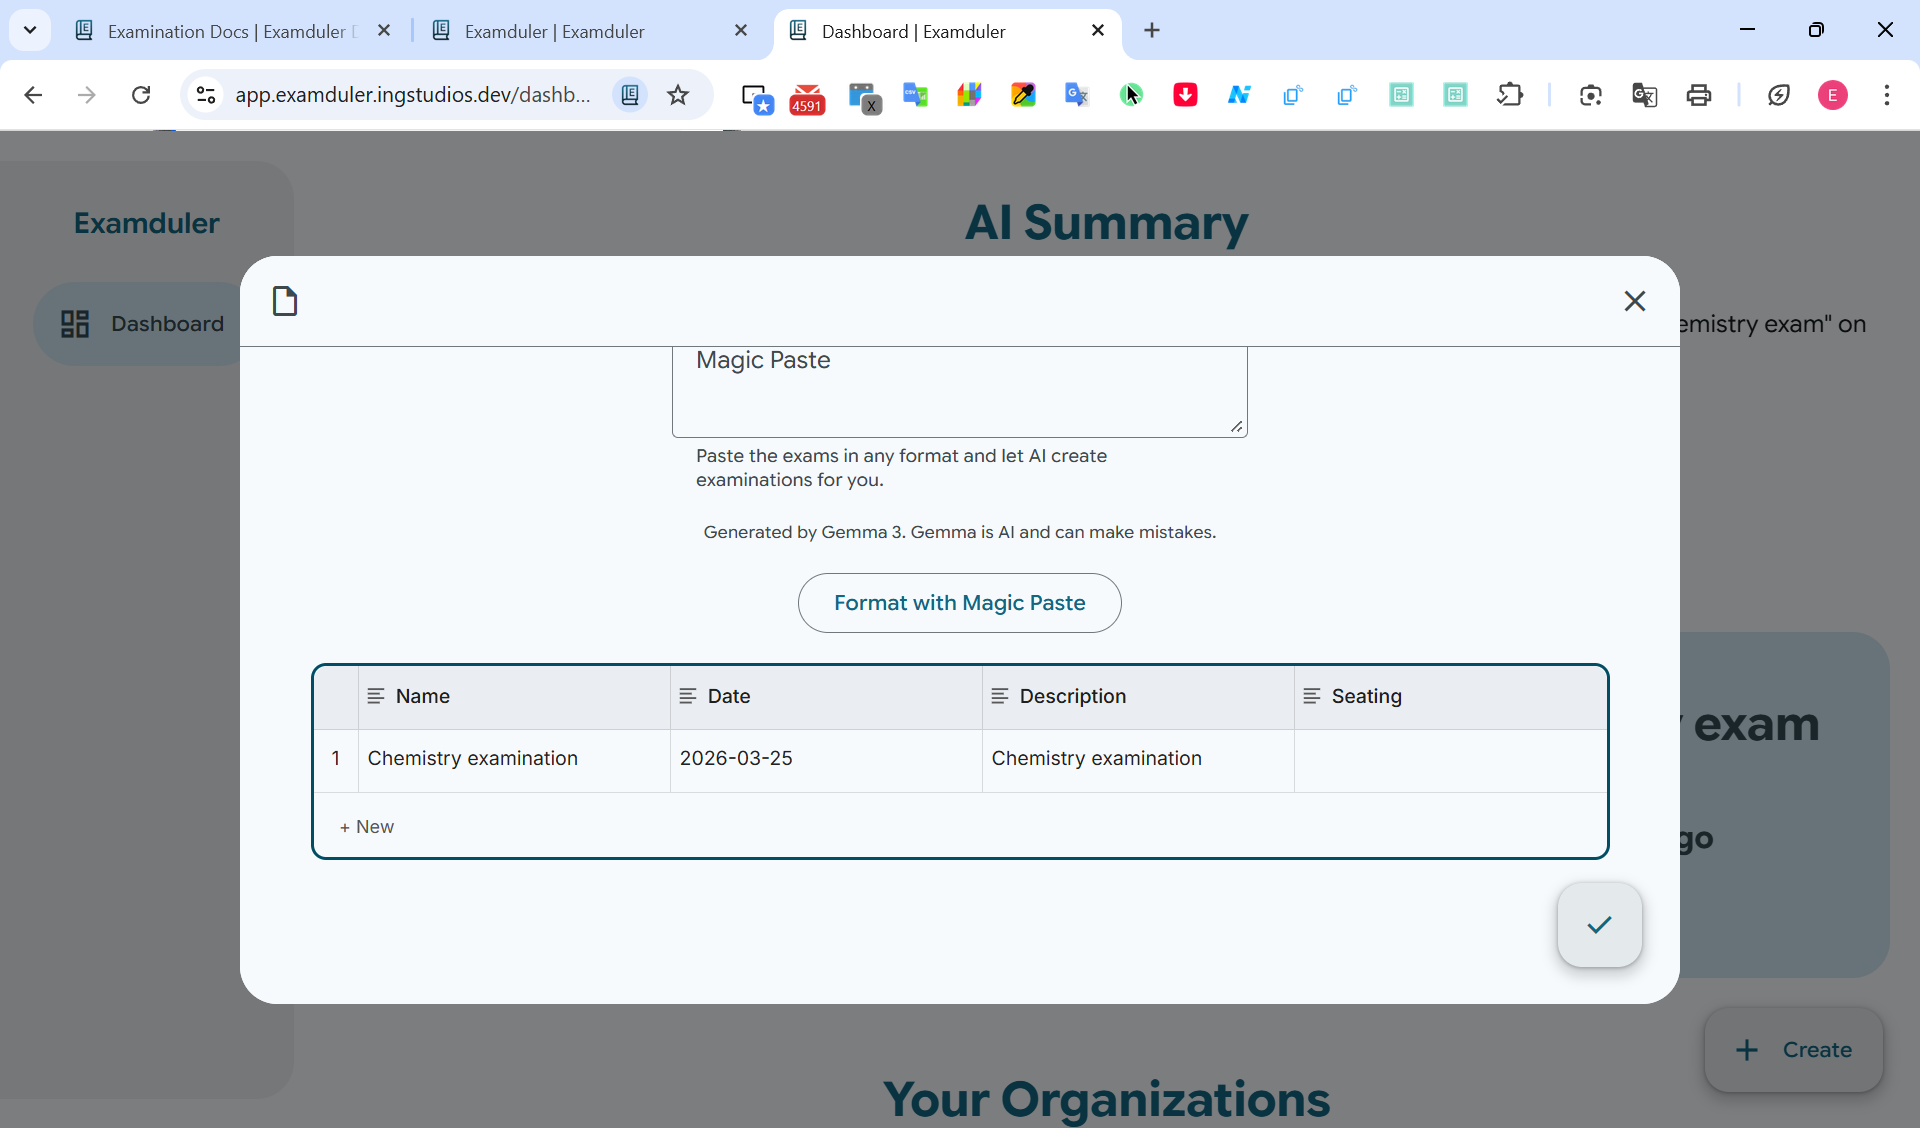Add a new row with + New
1920x1128 pixels.
[367, 827]
